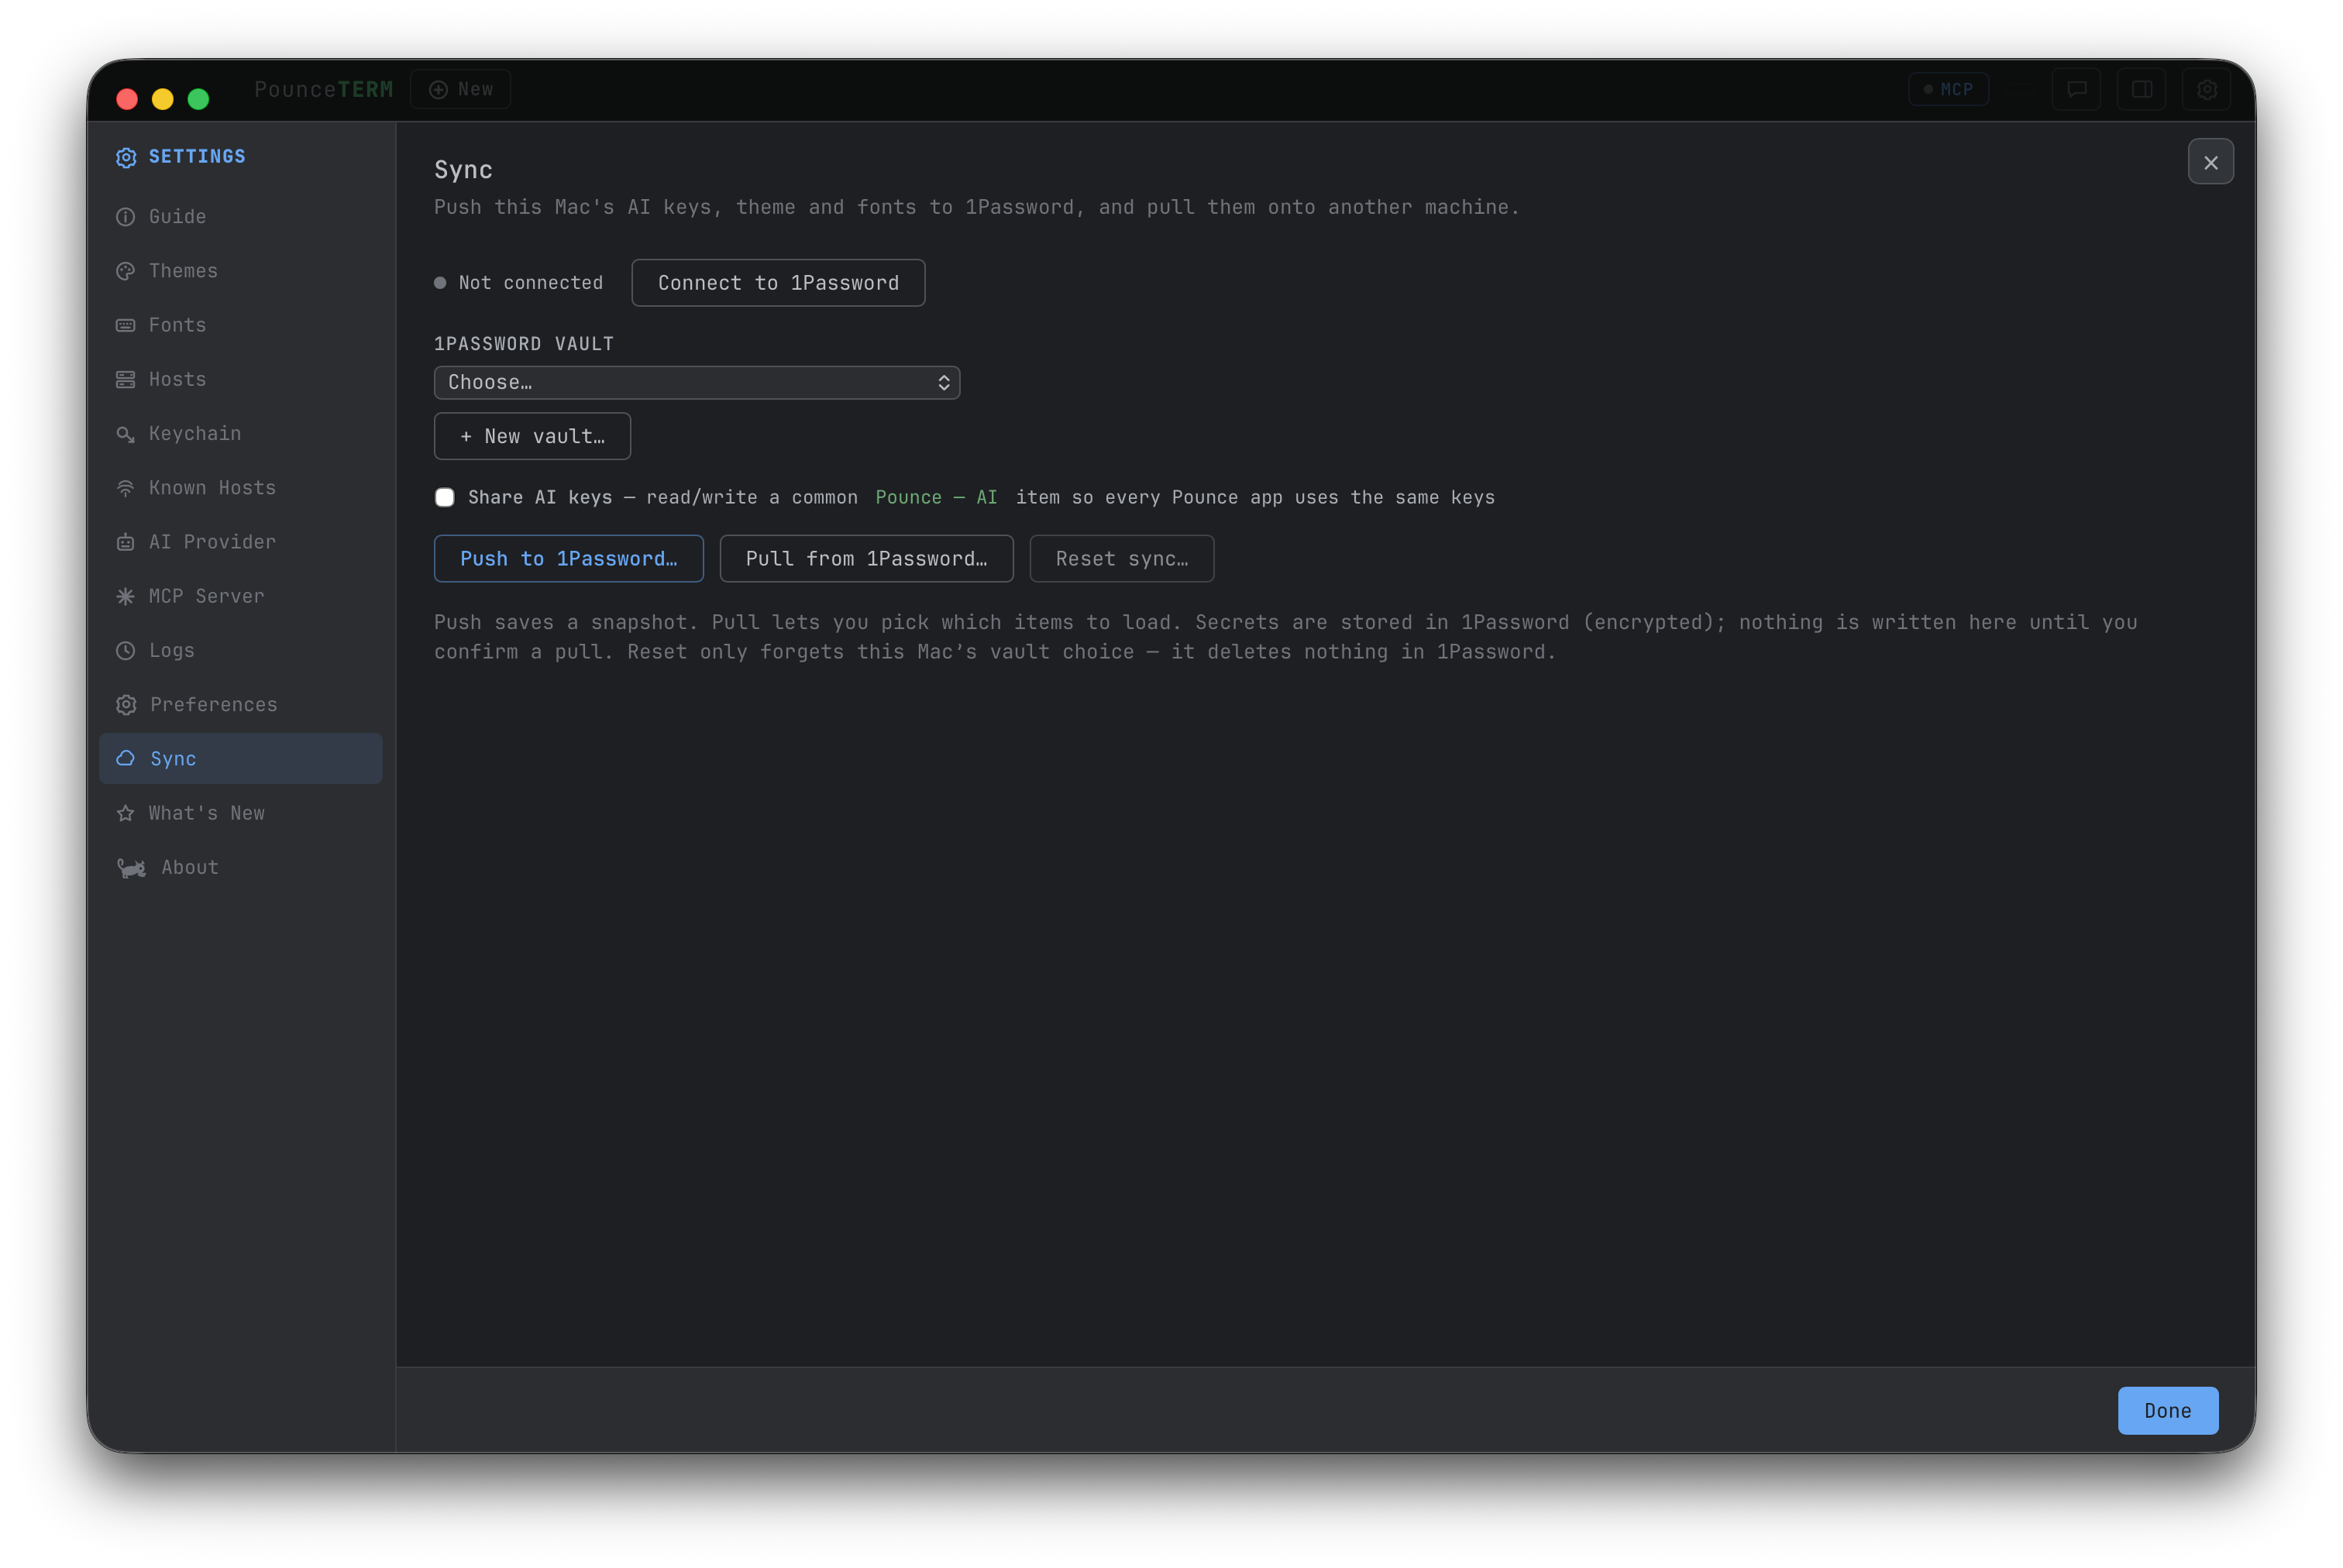Screen dimensions: 2343x1568
Task: Click Push to 1Password button
Action: [x=568, y=558]
